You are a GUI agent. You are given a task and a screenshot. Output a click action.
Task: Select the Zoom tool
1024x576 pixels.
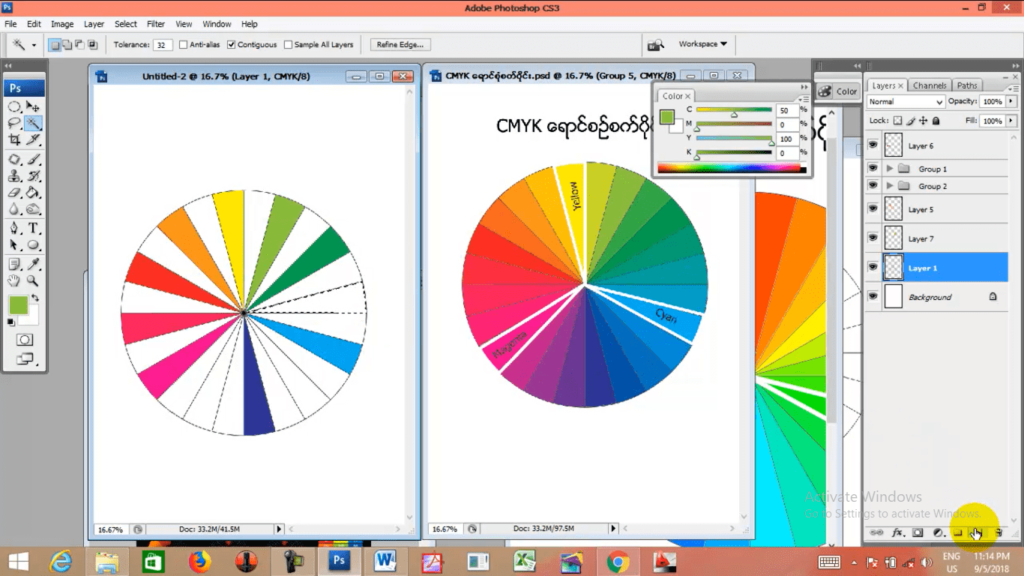pyautogui.click(x=33, y=281)
